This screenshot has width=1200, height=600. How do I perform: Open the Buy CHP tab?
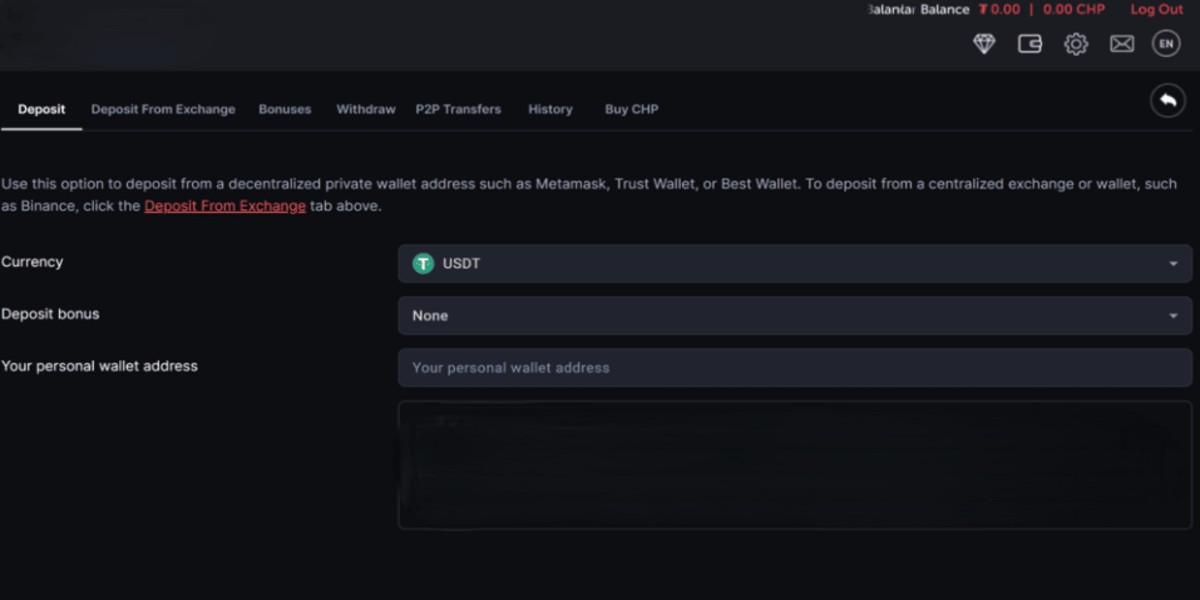(x=631, y=109)
